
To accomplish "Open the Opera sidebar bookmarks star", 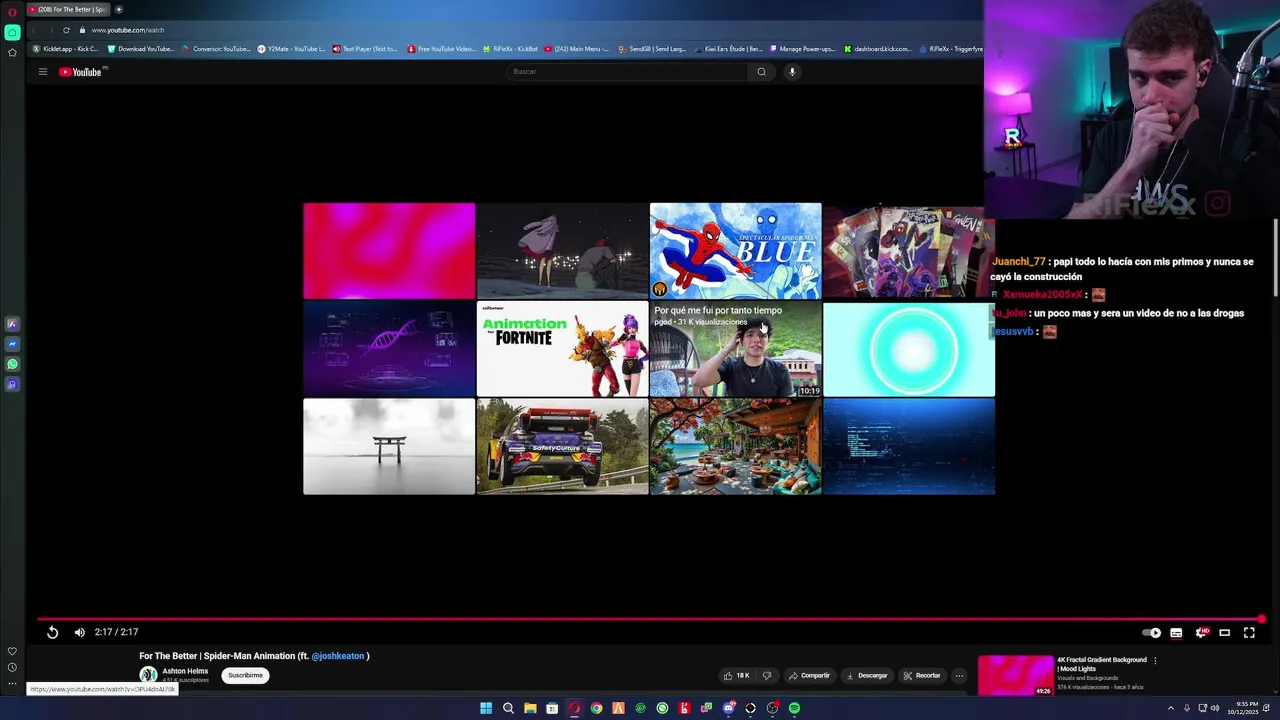I will pyautogui.click(x=12, y=52).
